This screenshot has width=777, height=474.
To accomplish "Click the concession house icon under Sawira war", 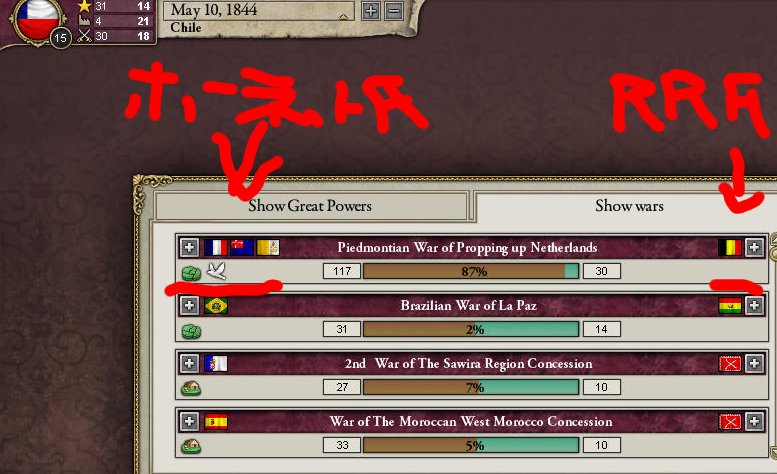I will [191, 389].
